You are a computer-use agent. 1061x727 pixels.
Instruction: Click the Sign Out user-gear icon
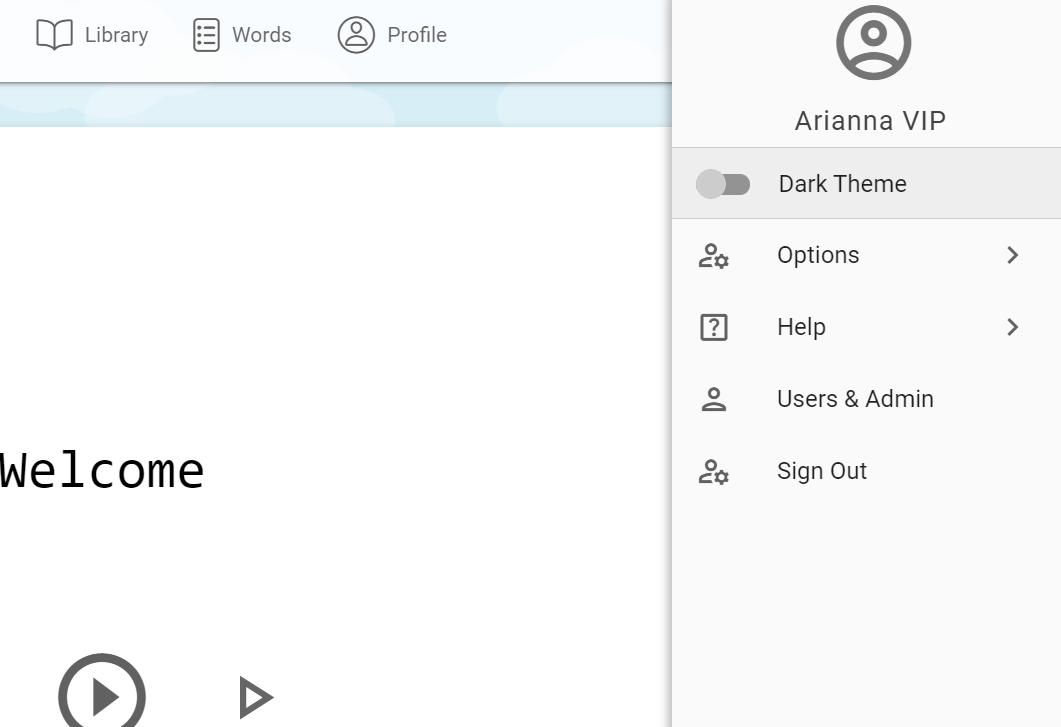(713, 472)
